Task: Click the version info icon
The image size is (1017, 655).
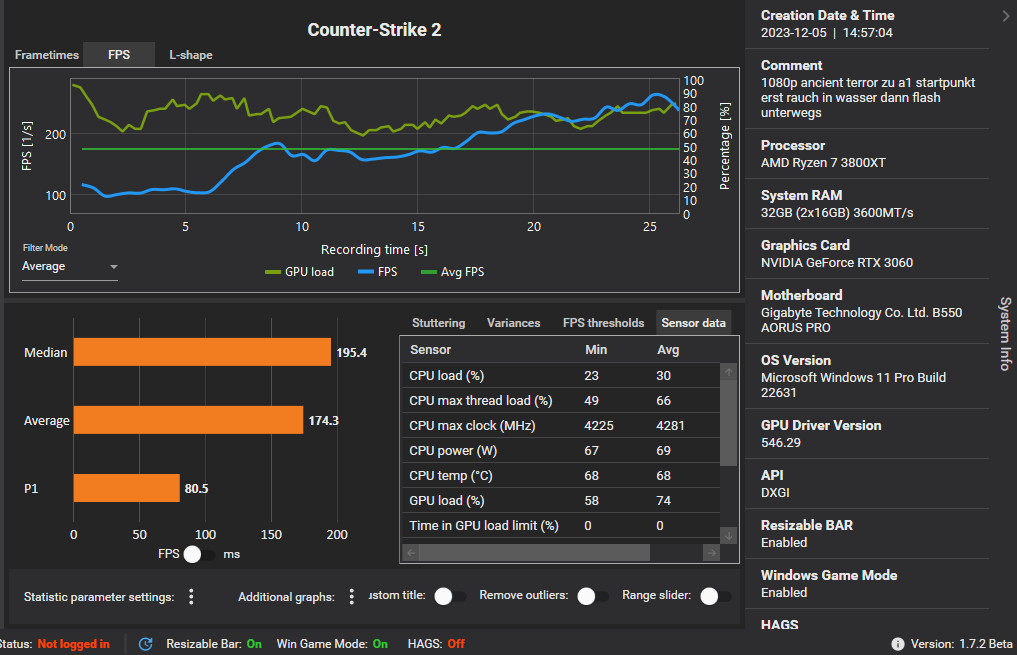Action: pyautogui.click(x=898, y=644)
